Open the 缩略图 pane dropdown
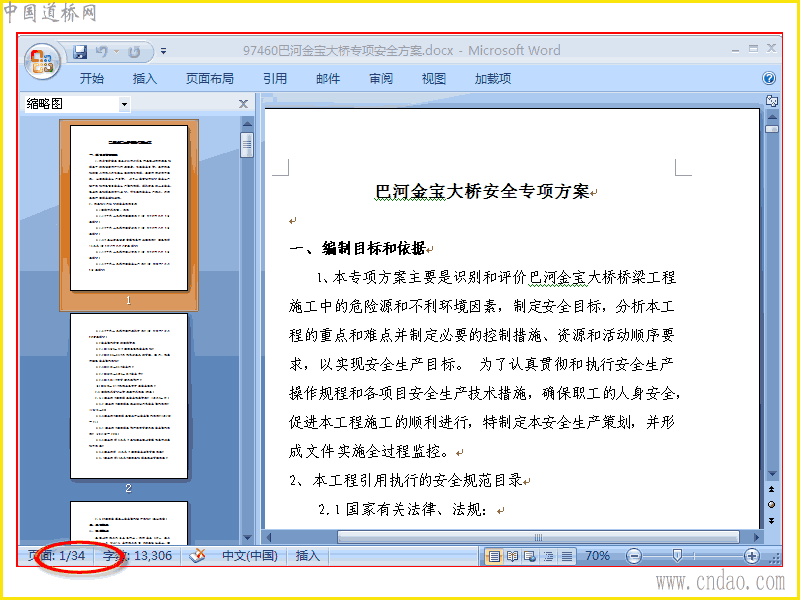This screenshot has height=600, width=800. pyautogui.click(x=124, y=105)
